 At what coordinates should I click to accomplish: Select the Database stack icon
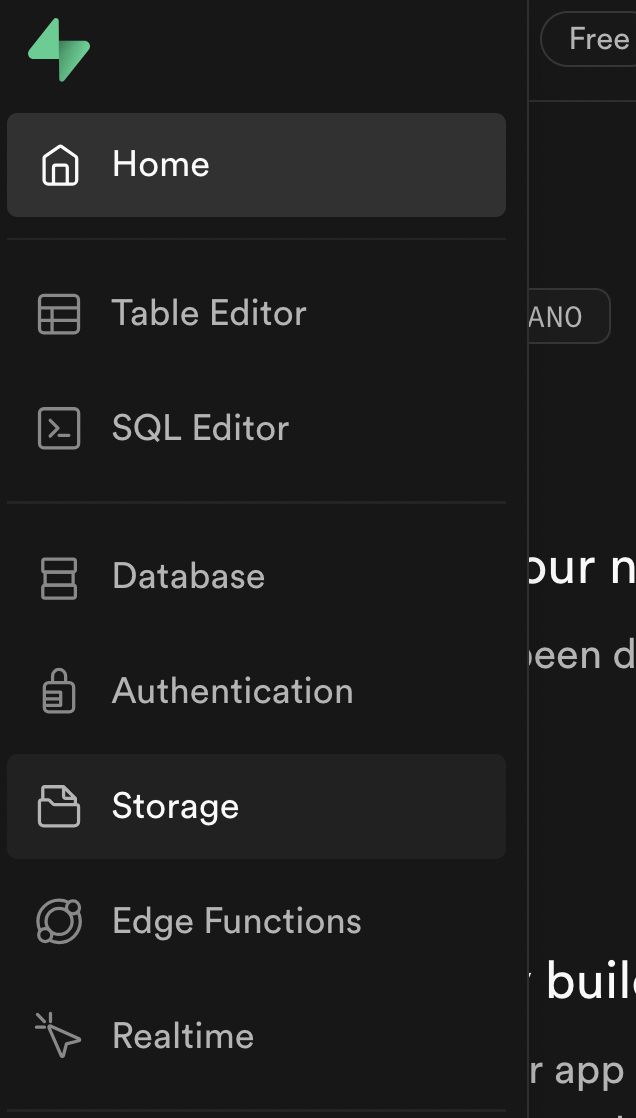[61, 576]
